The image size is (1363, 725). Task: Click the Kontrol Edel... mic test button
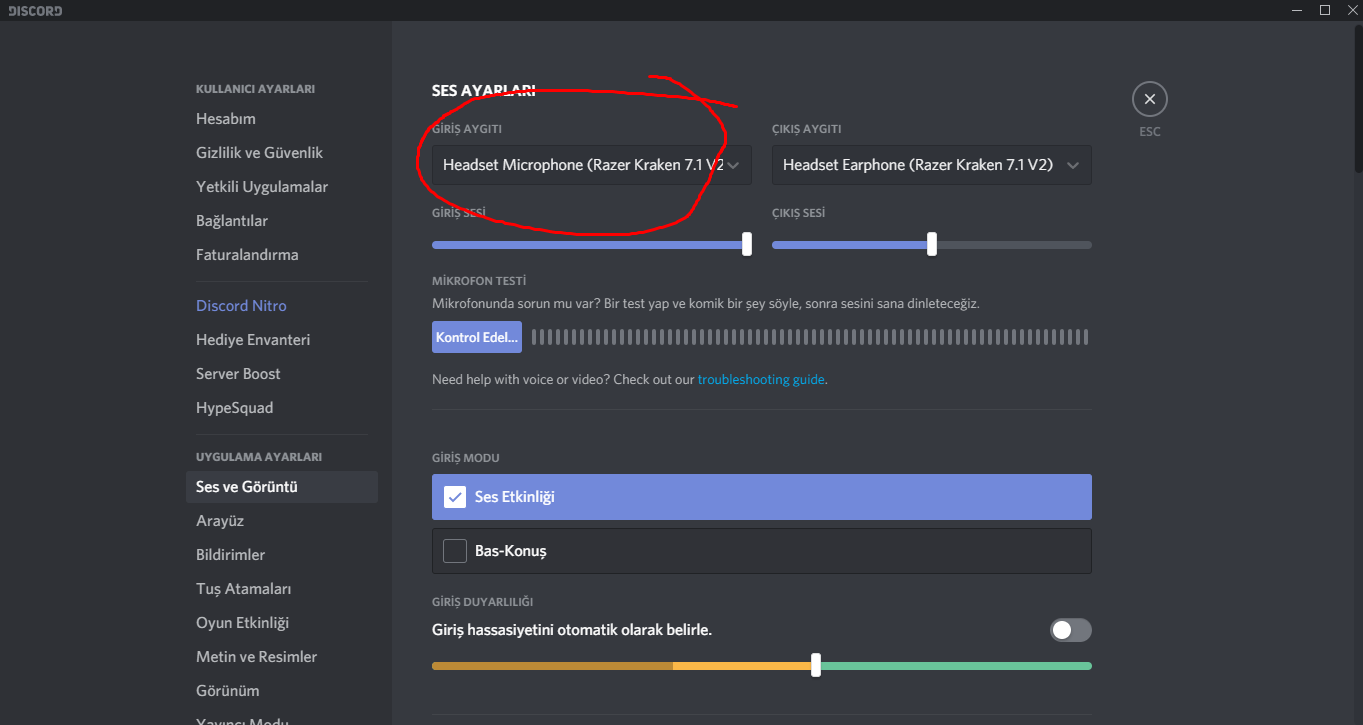coord(477,337)
